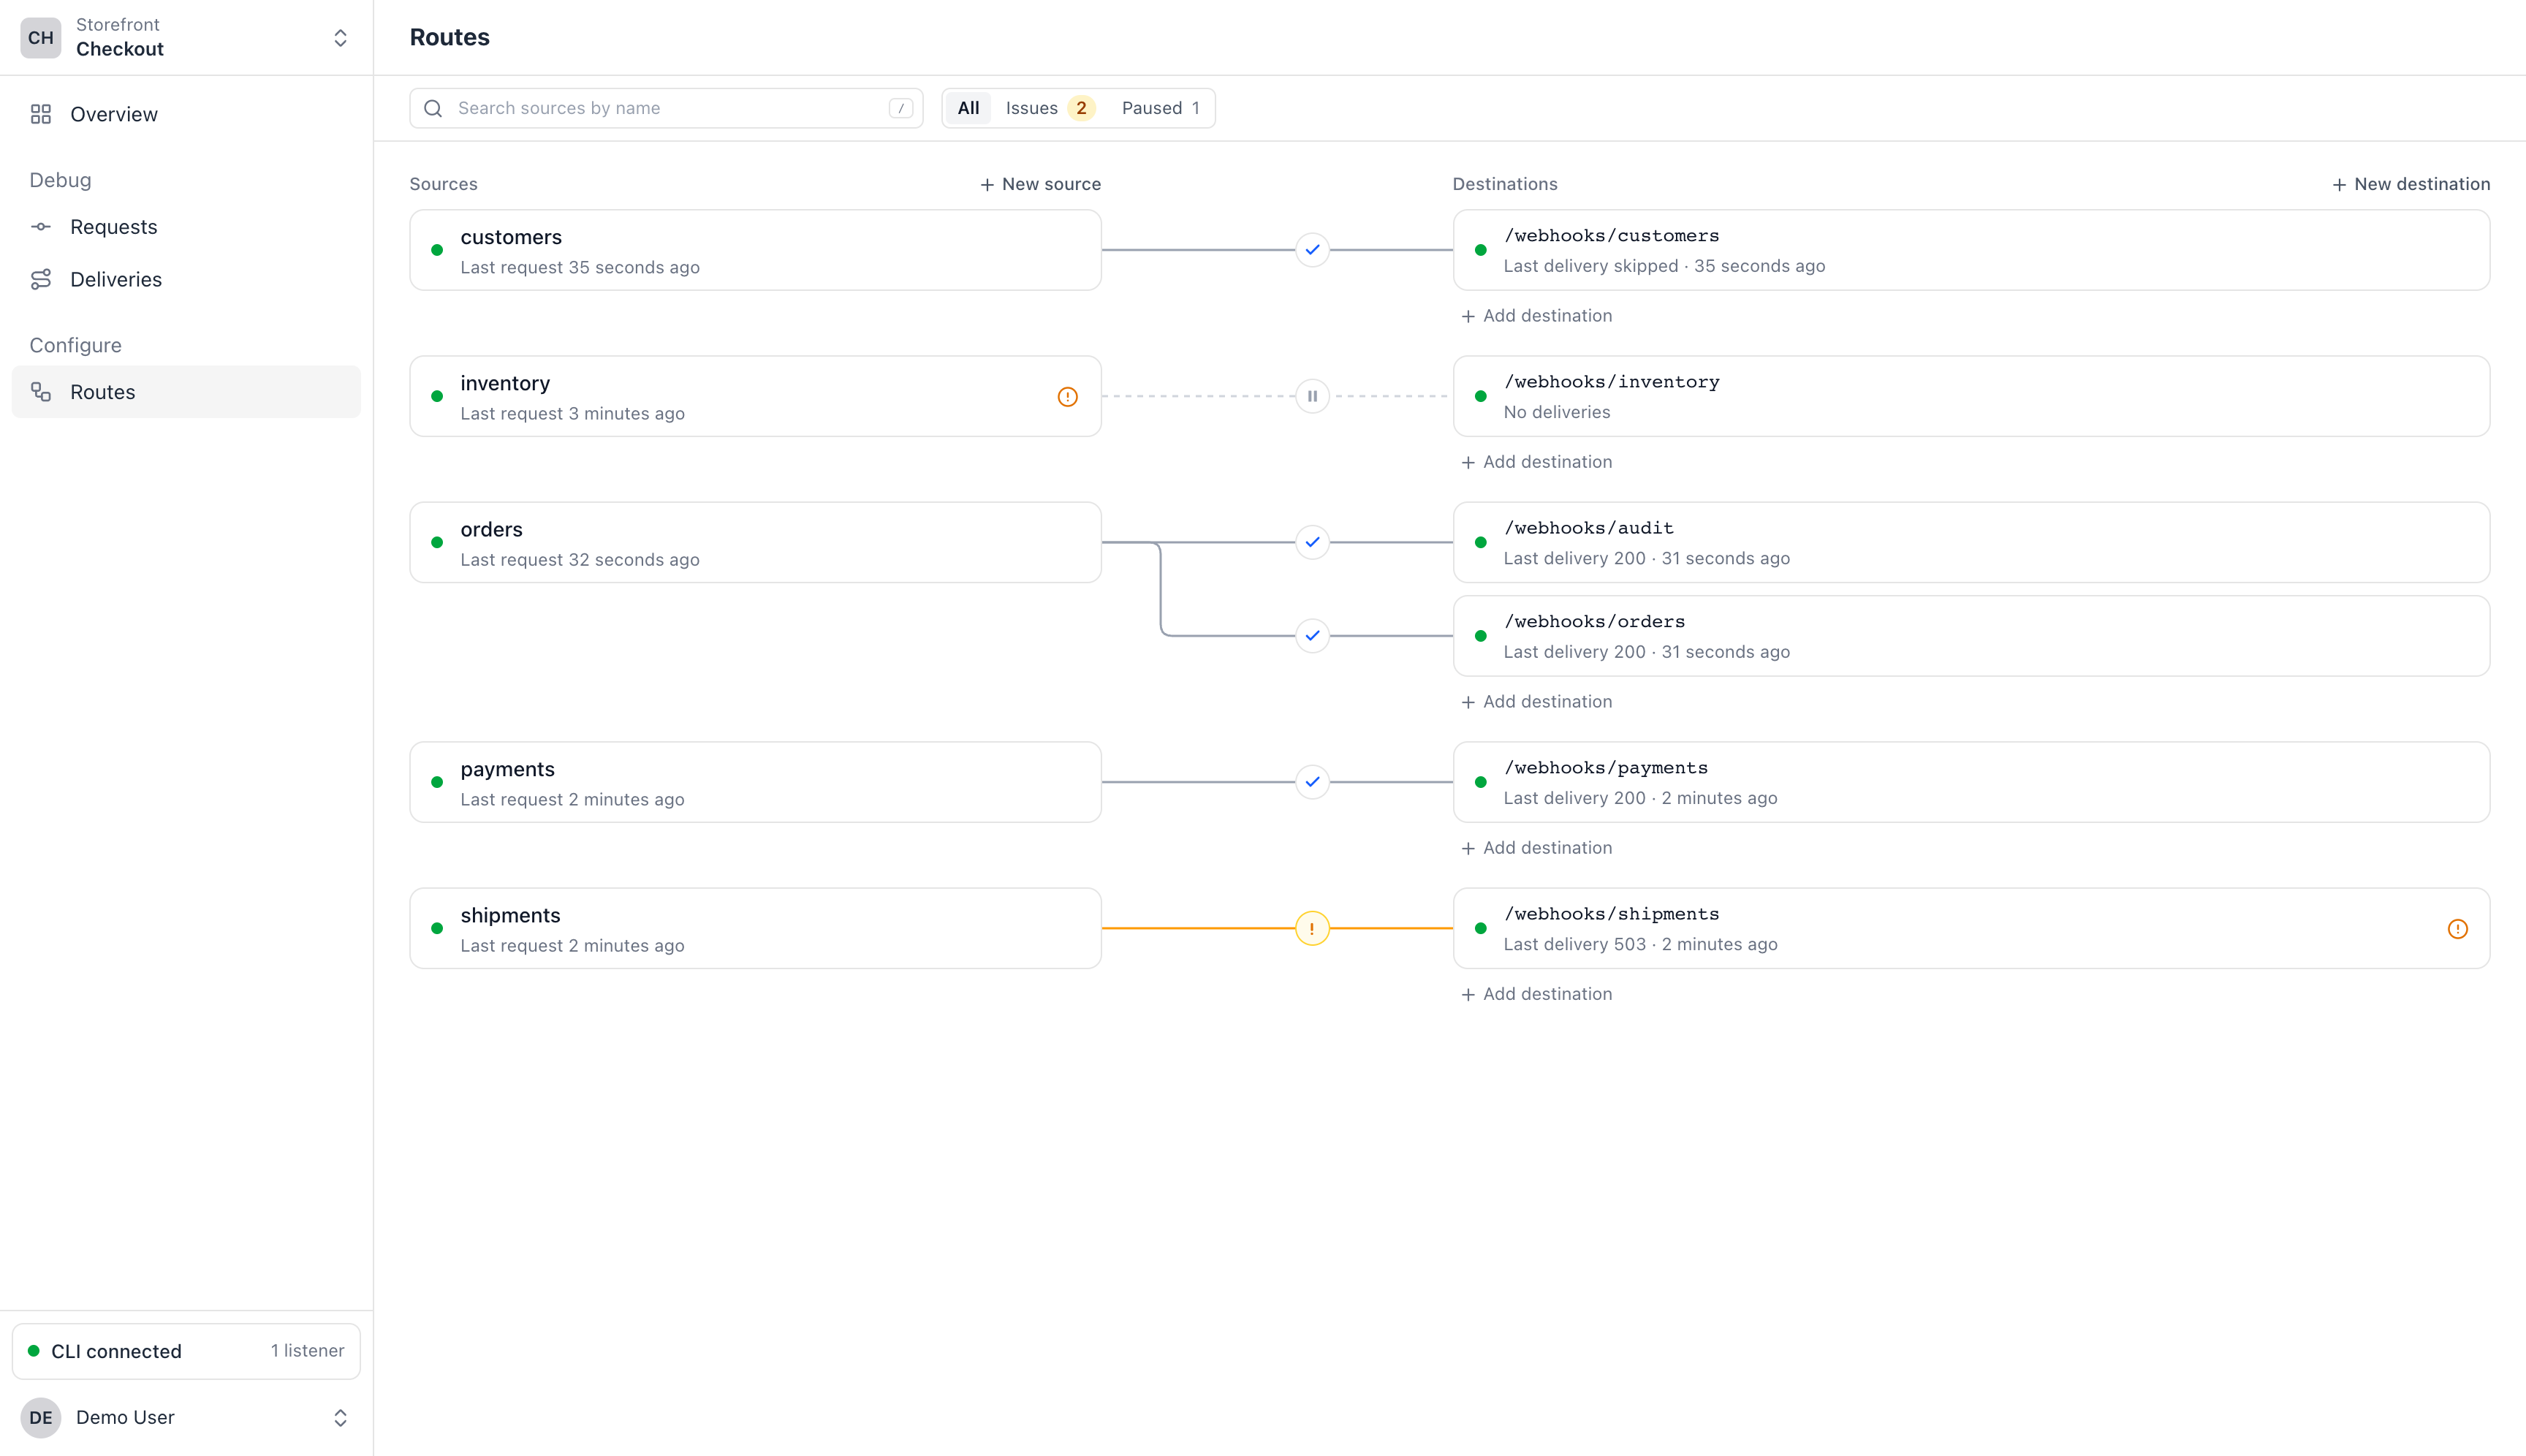Viewport: 2526px width, 1456px height.
Task: Add destination under /webhooks/orders
Action: click(x=1536, y=702)
